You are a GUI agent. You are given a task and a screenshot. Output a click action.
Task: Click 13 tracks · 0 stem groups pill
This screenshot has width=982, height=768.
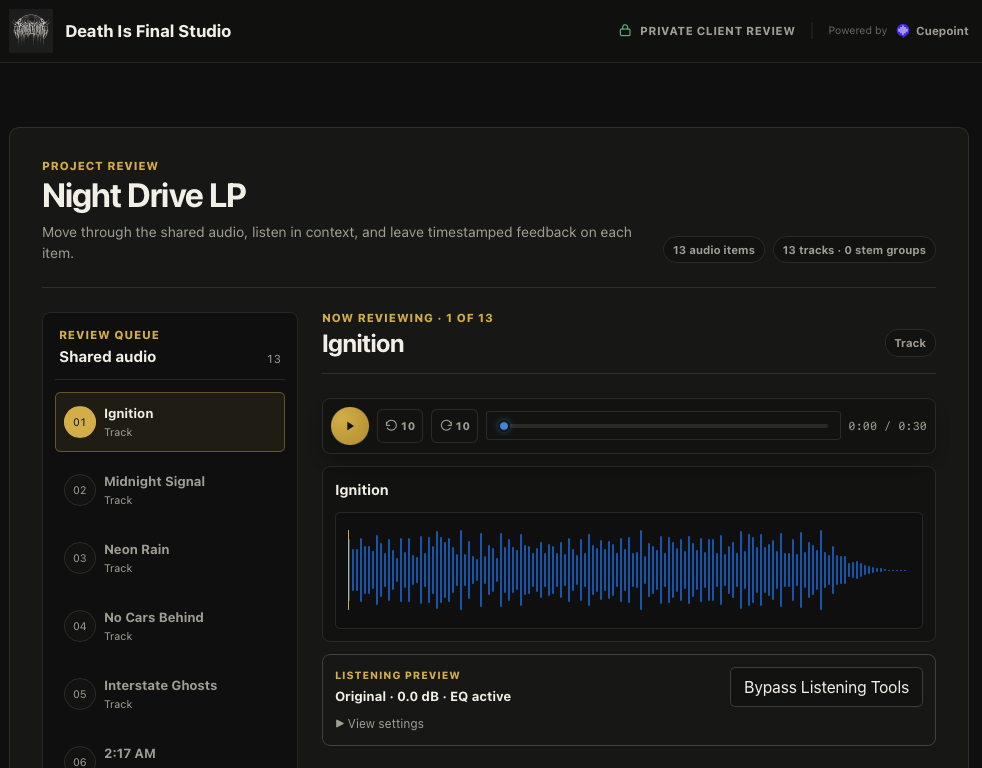[x=854, y=250]
